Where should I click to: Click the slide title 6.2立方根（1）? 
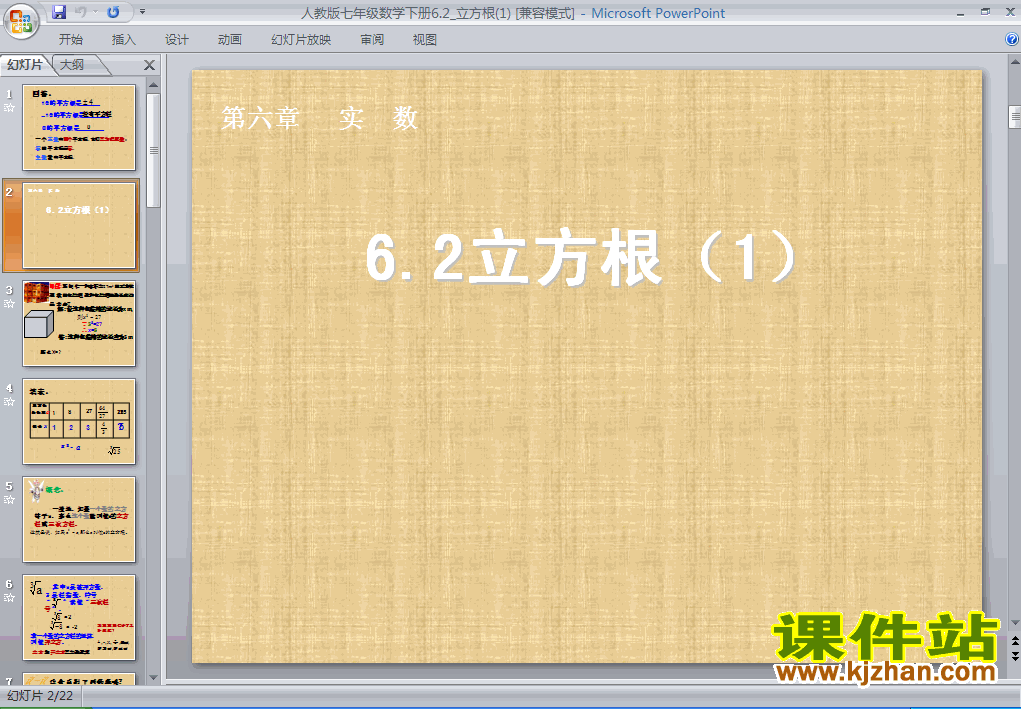(583, 258)
